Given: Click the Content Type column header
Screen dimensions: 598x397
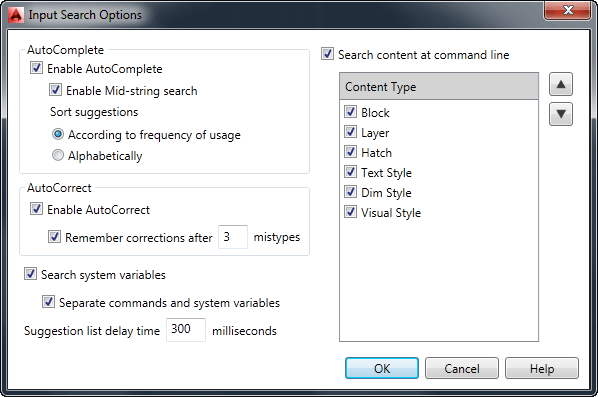Looking at the screenshot, I should [x=439, y=87].
